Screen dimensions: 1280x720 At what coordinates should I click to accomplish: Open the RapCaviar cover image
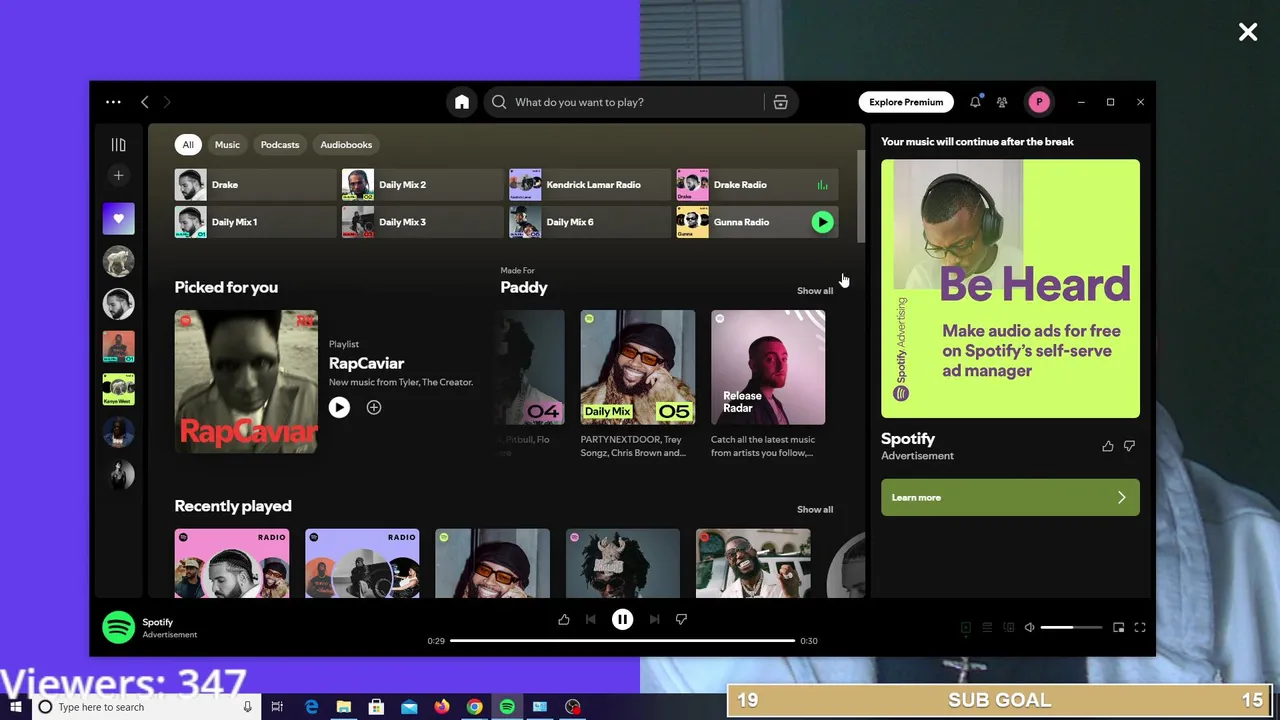tap(246, 382)
